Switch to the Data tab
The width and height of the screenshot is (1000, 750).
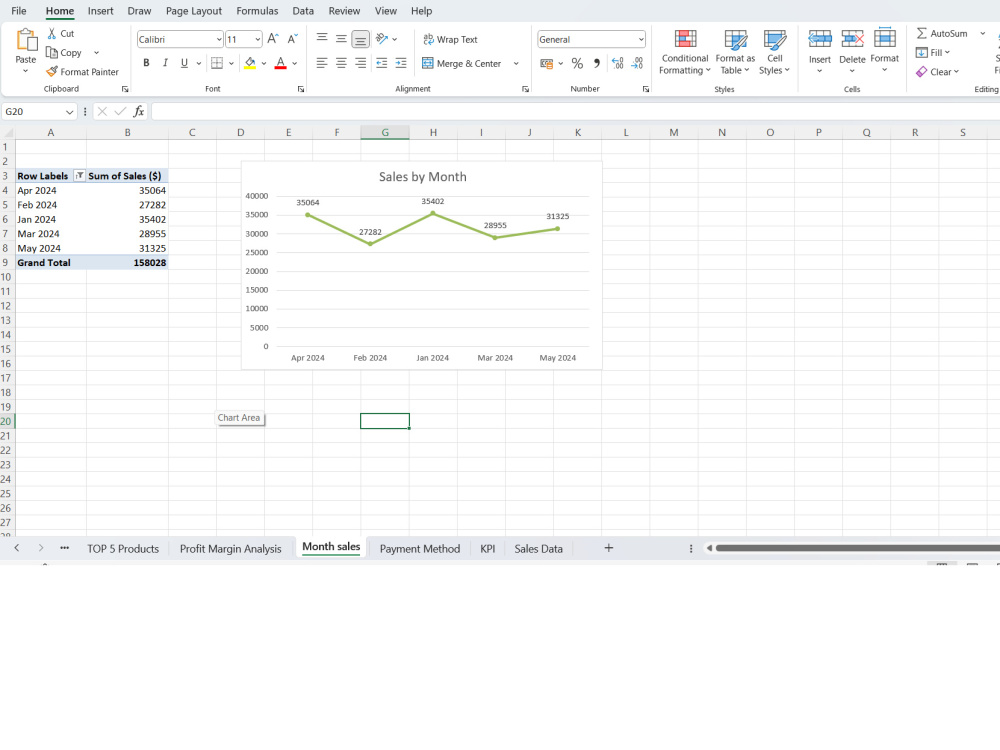[x=303, y=11]
